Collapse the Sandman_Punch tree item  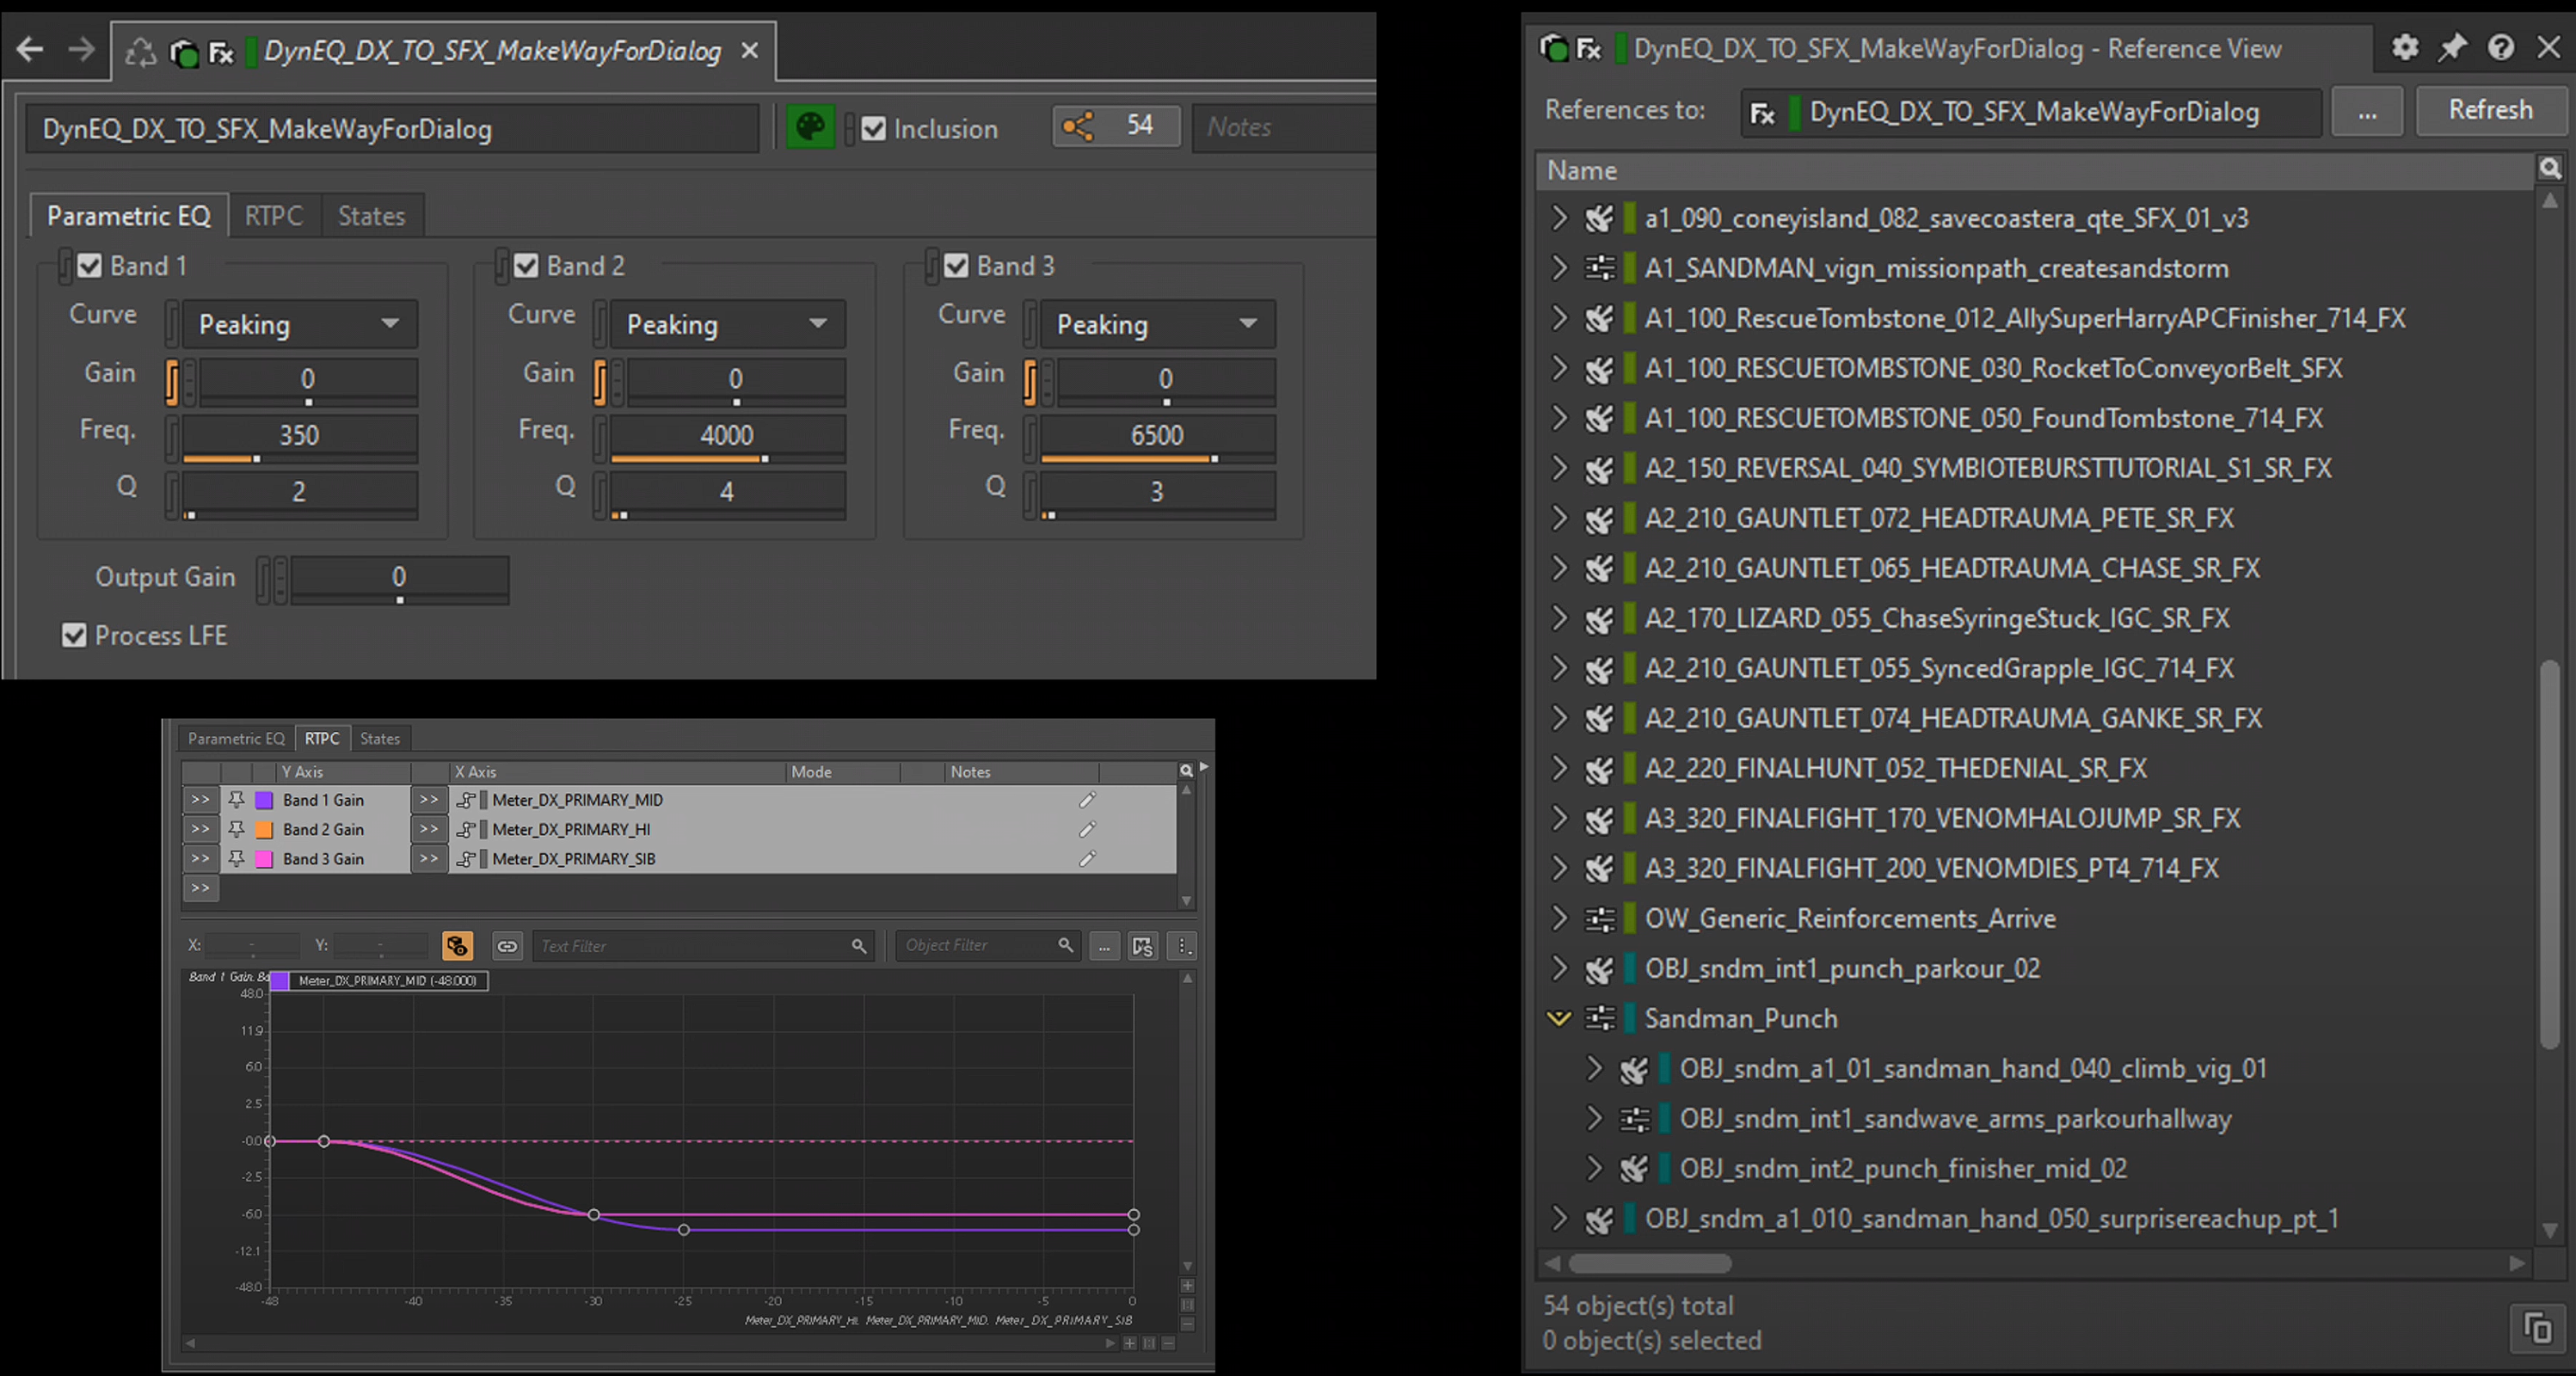click(1558, 1018)
